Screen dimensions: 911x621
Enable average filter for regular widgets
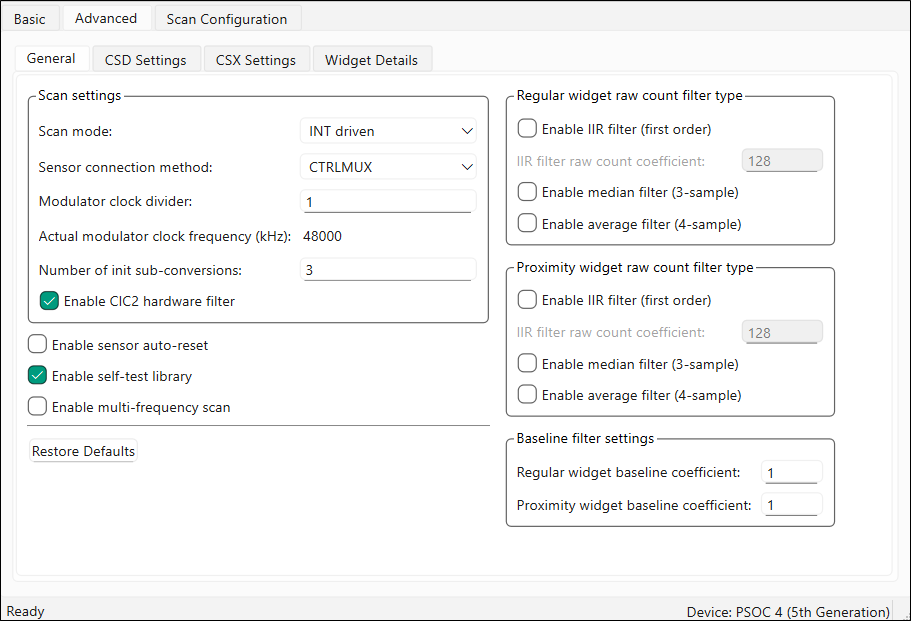(527, 224)
